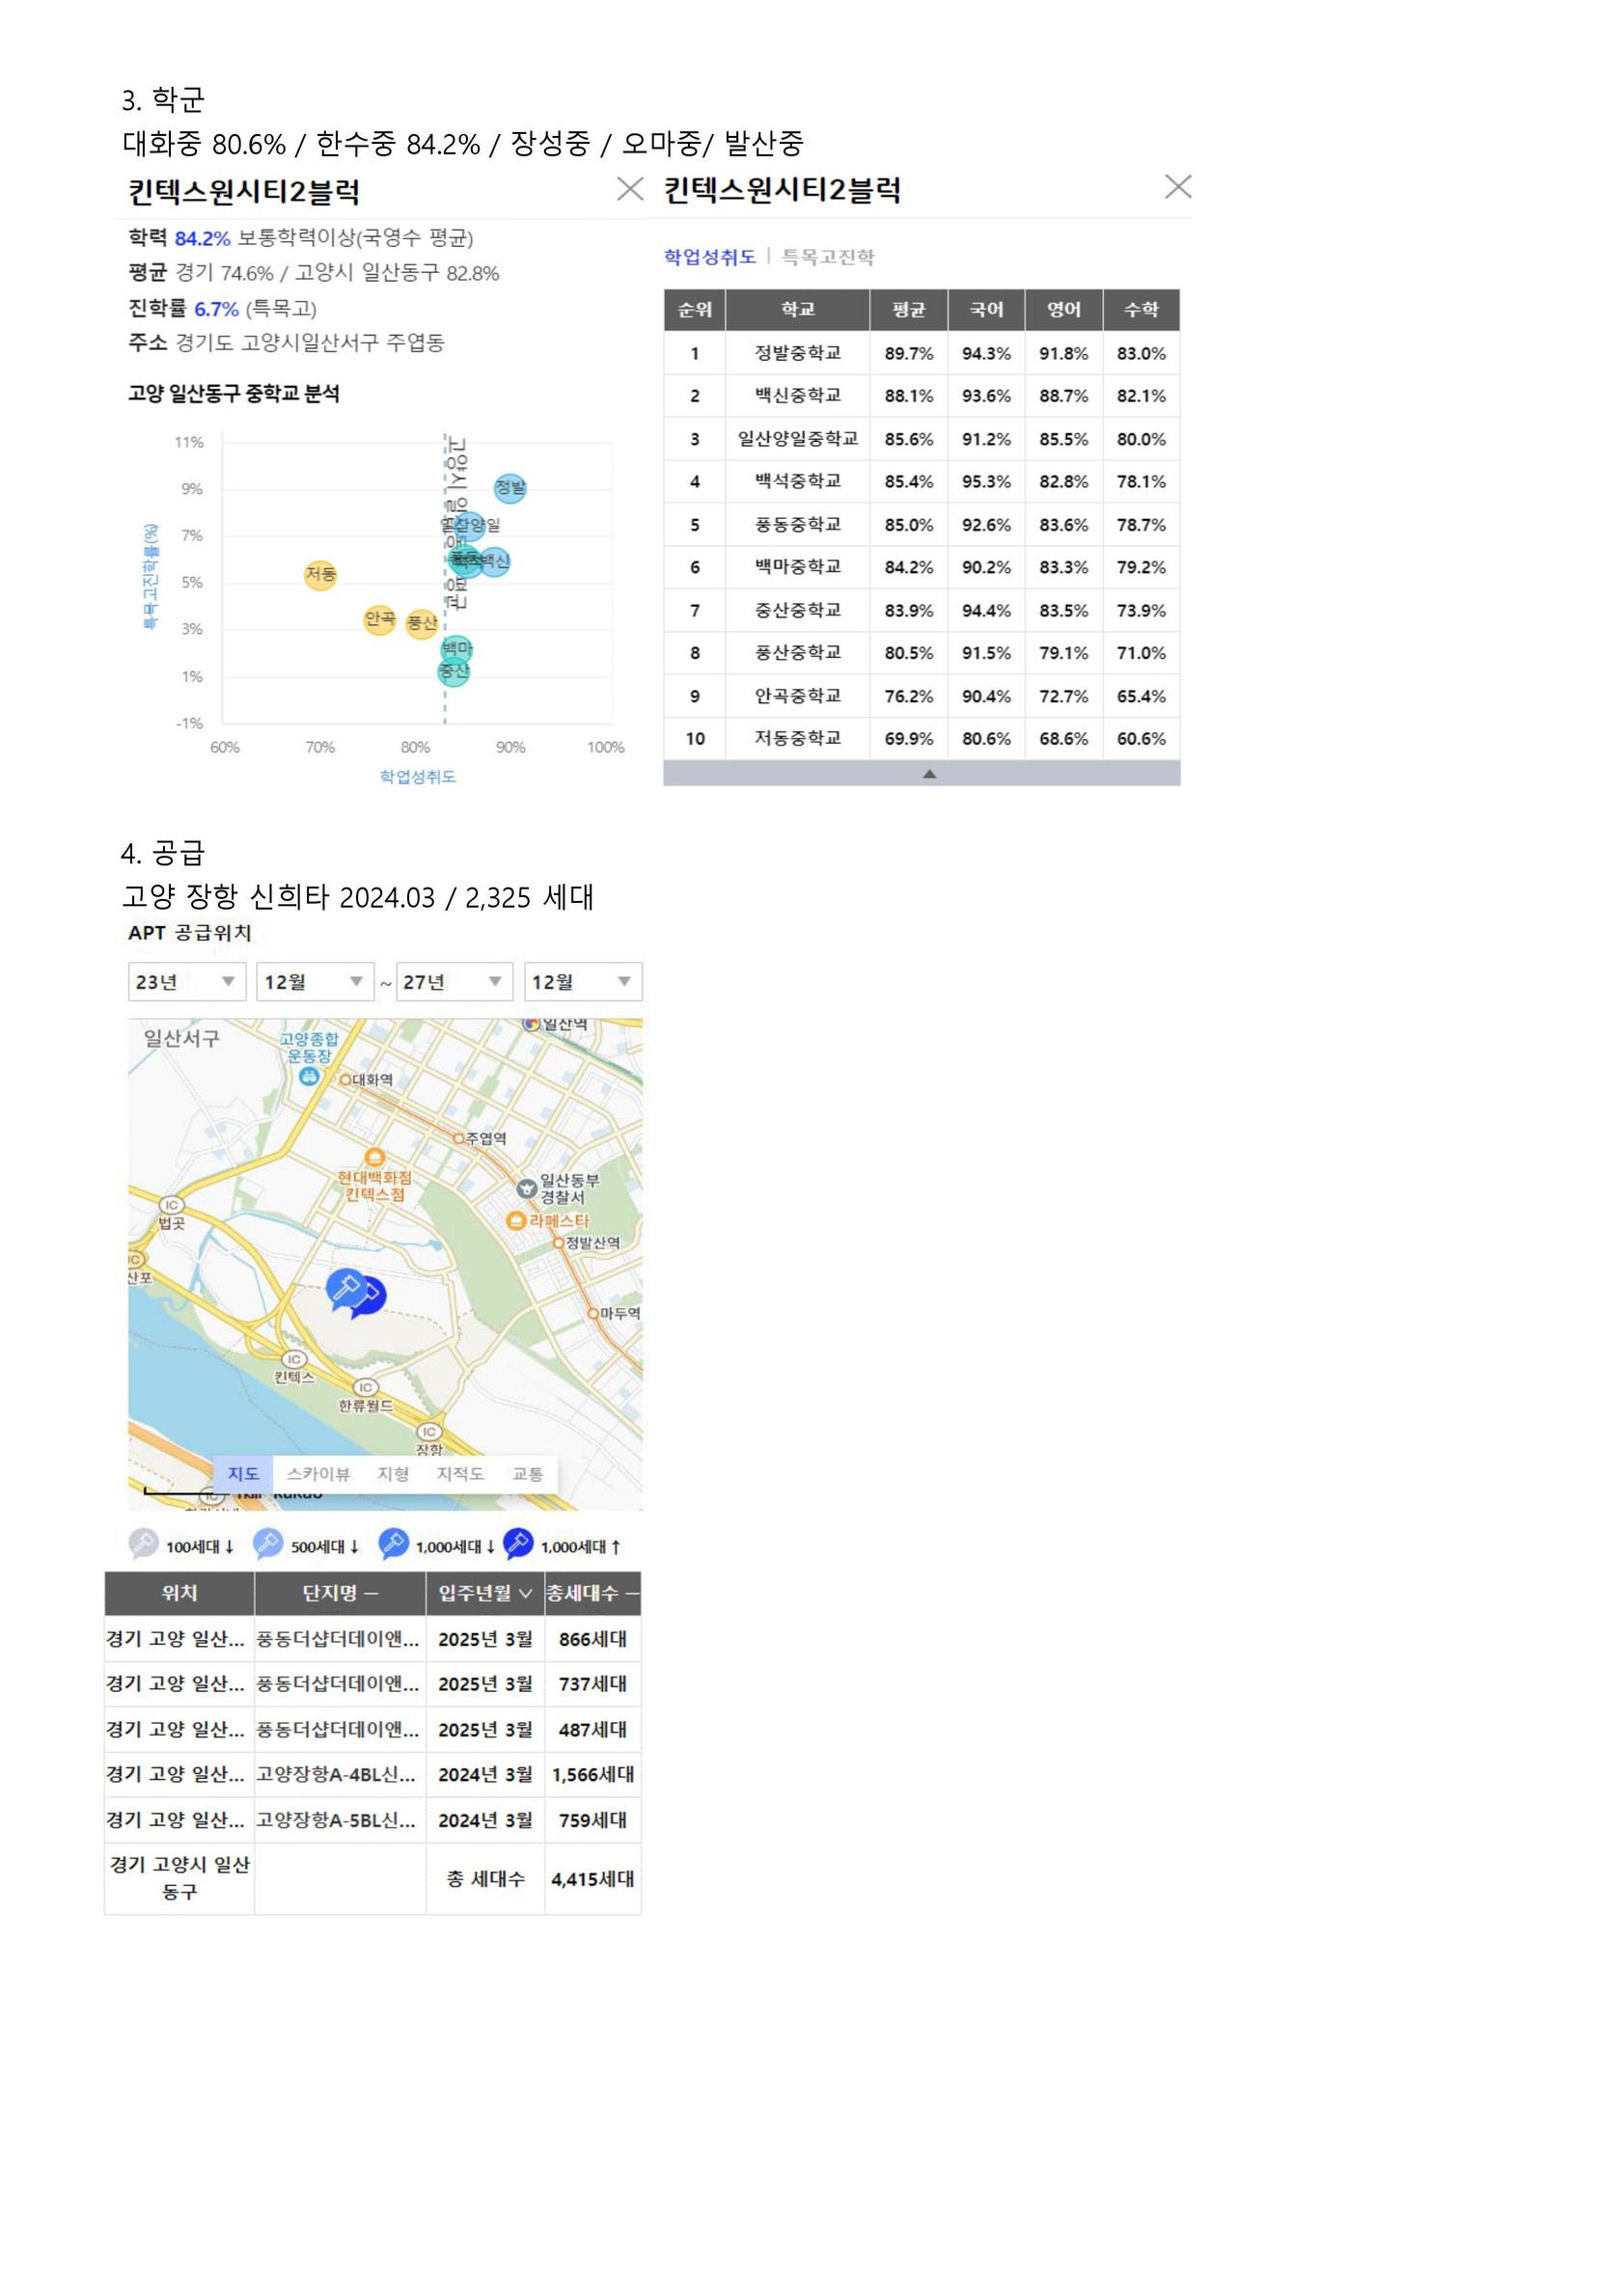Close the left 킨텍스원시티2블럭 panel

pyautogui.click(x=630, y=189)
